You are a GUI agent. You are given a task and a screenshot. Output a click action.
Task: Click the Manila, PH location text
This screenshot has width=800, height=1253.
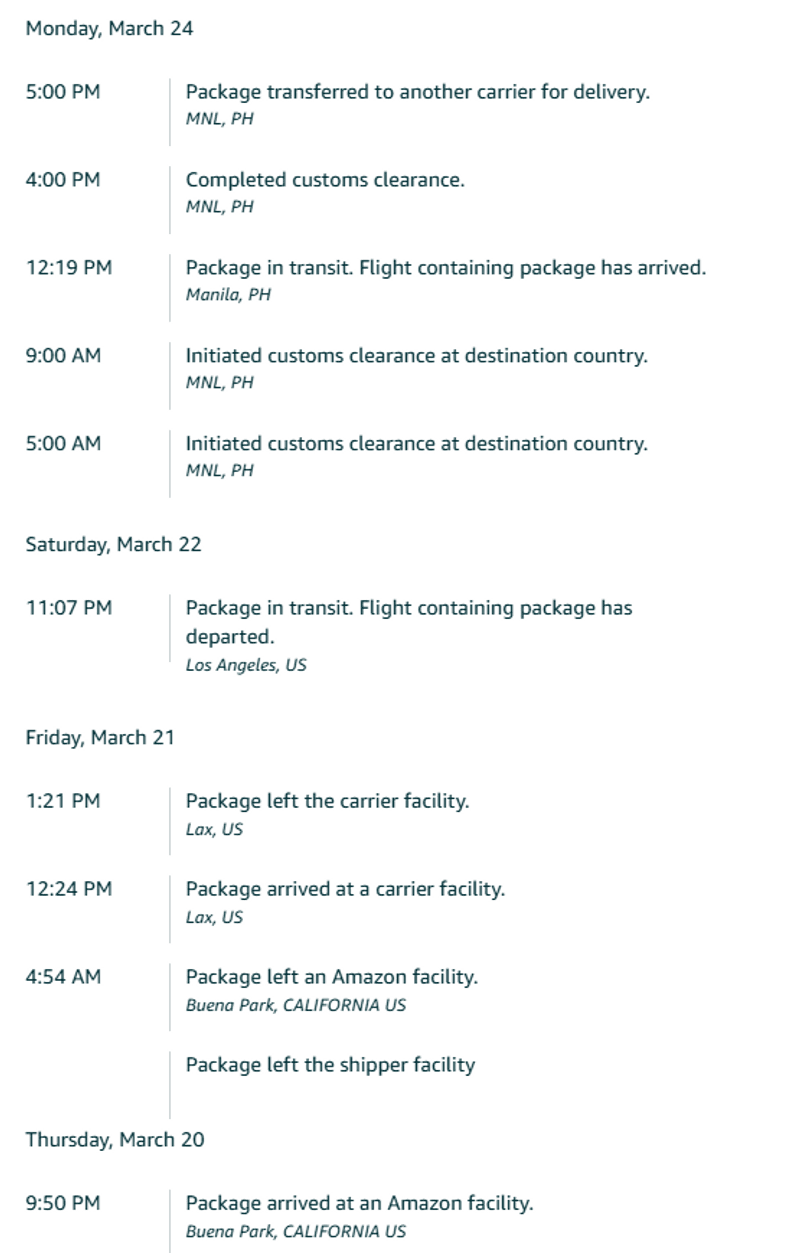coord(228,295)
